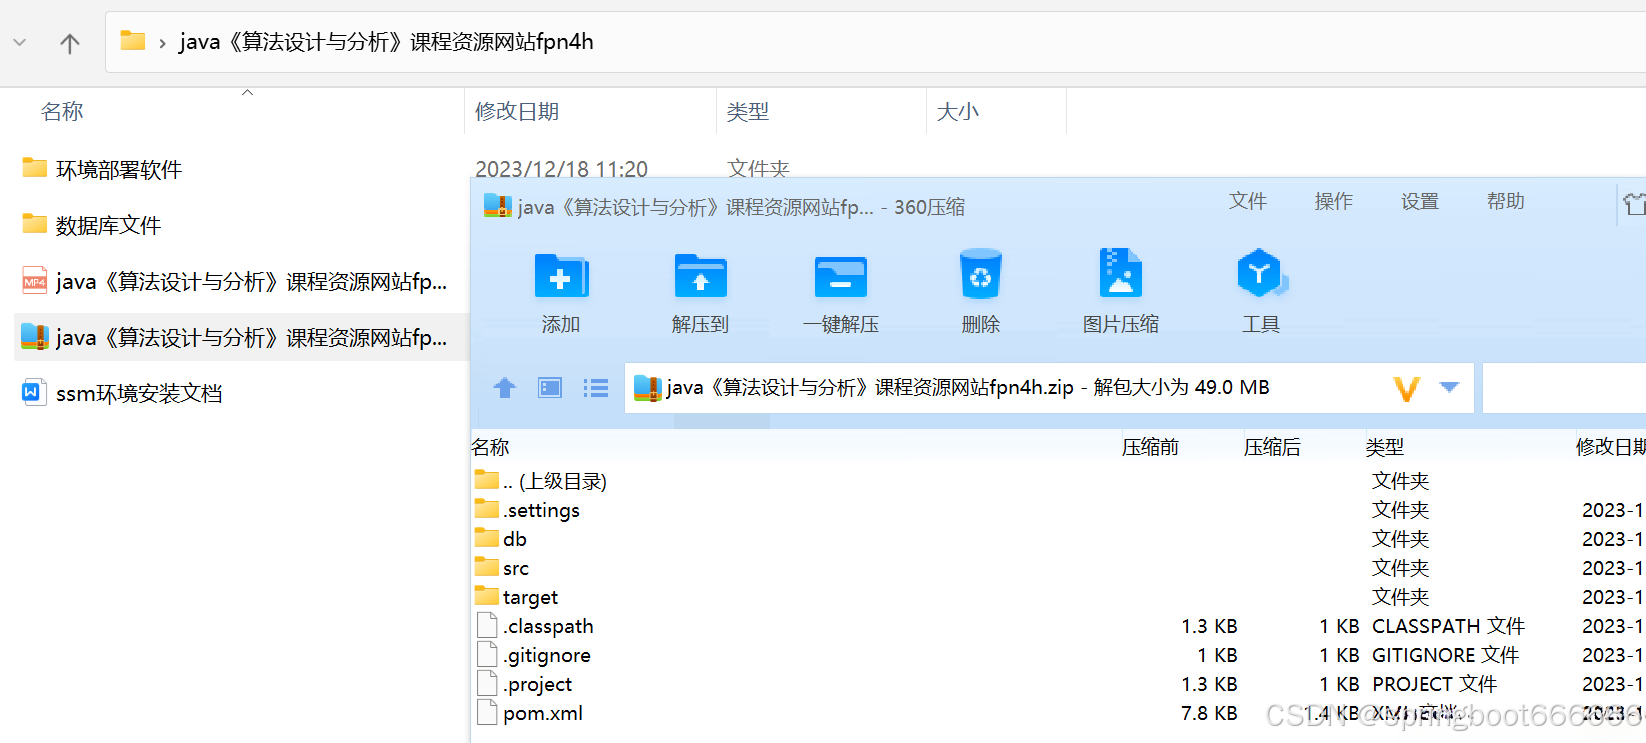
Task: Switch to list view in 360压缩
Action: [596, 388]
